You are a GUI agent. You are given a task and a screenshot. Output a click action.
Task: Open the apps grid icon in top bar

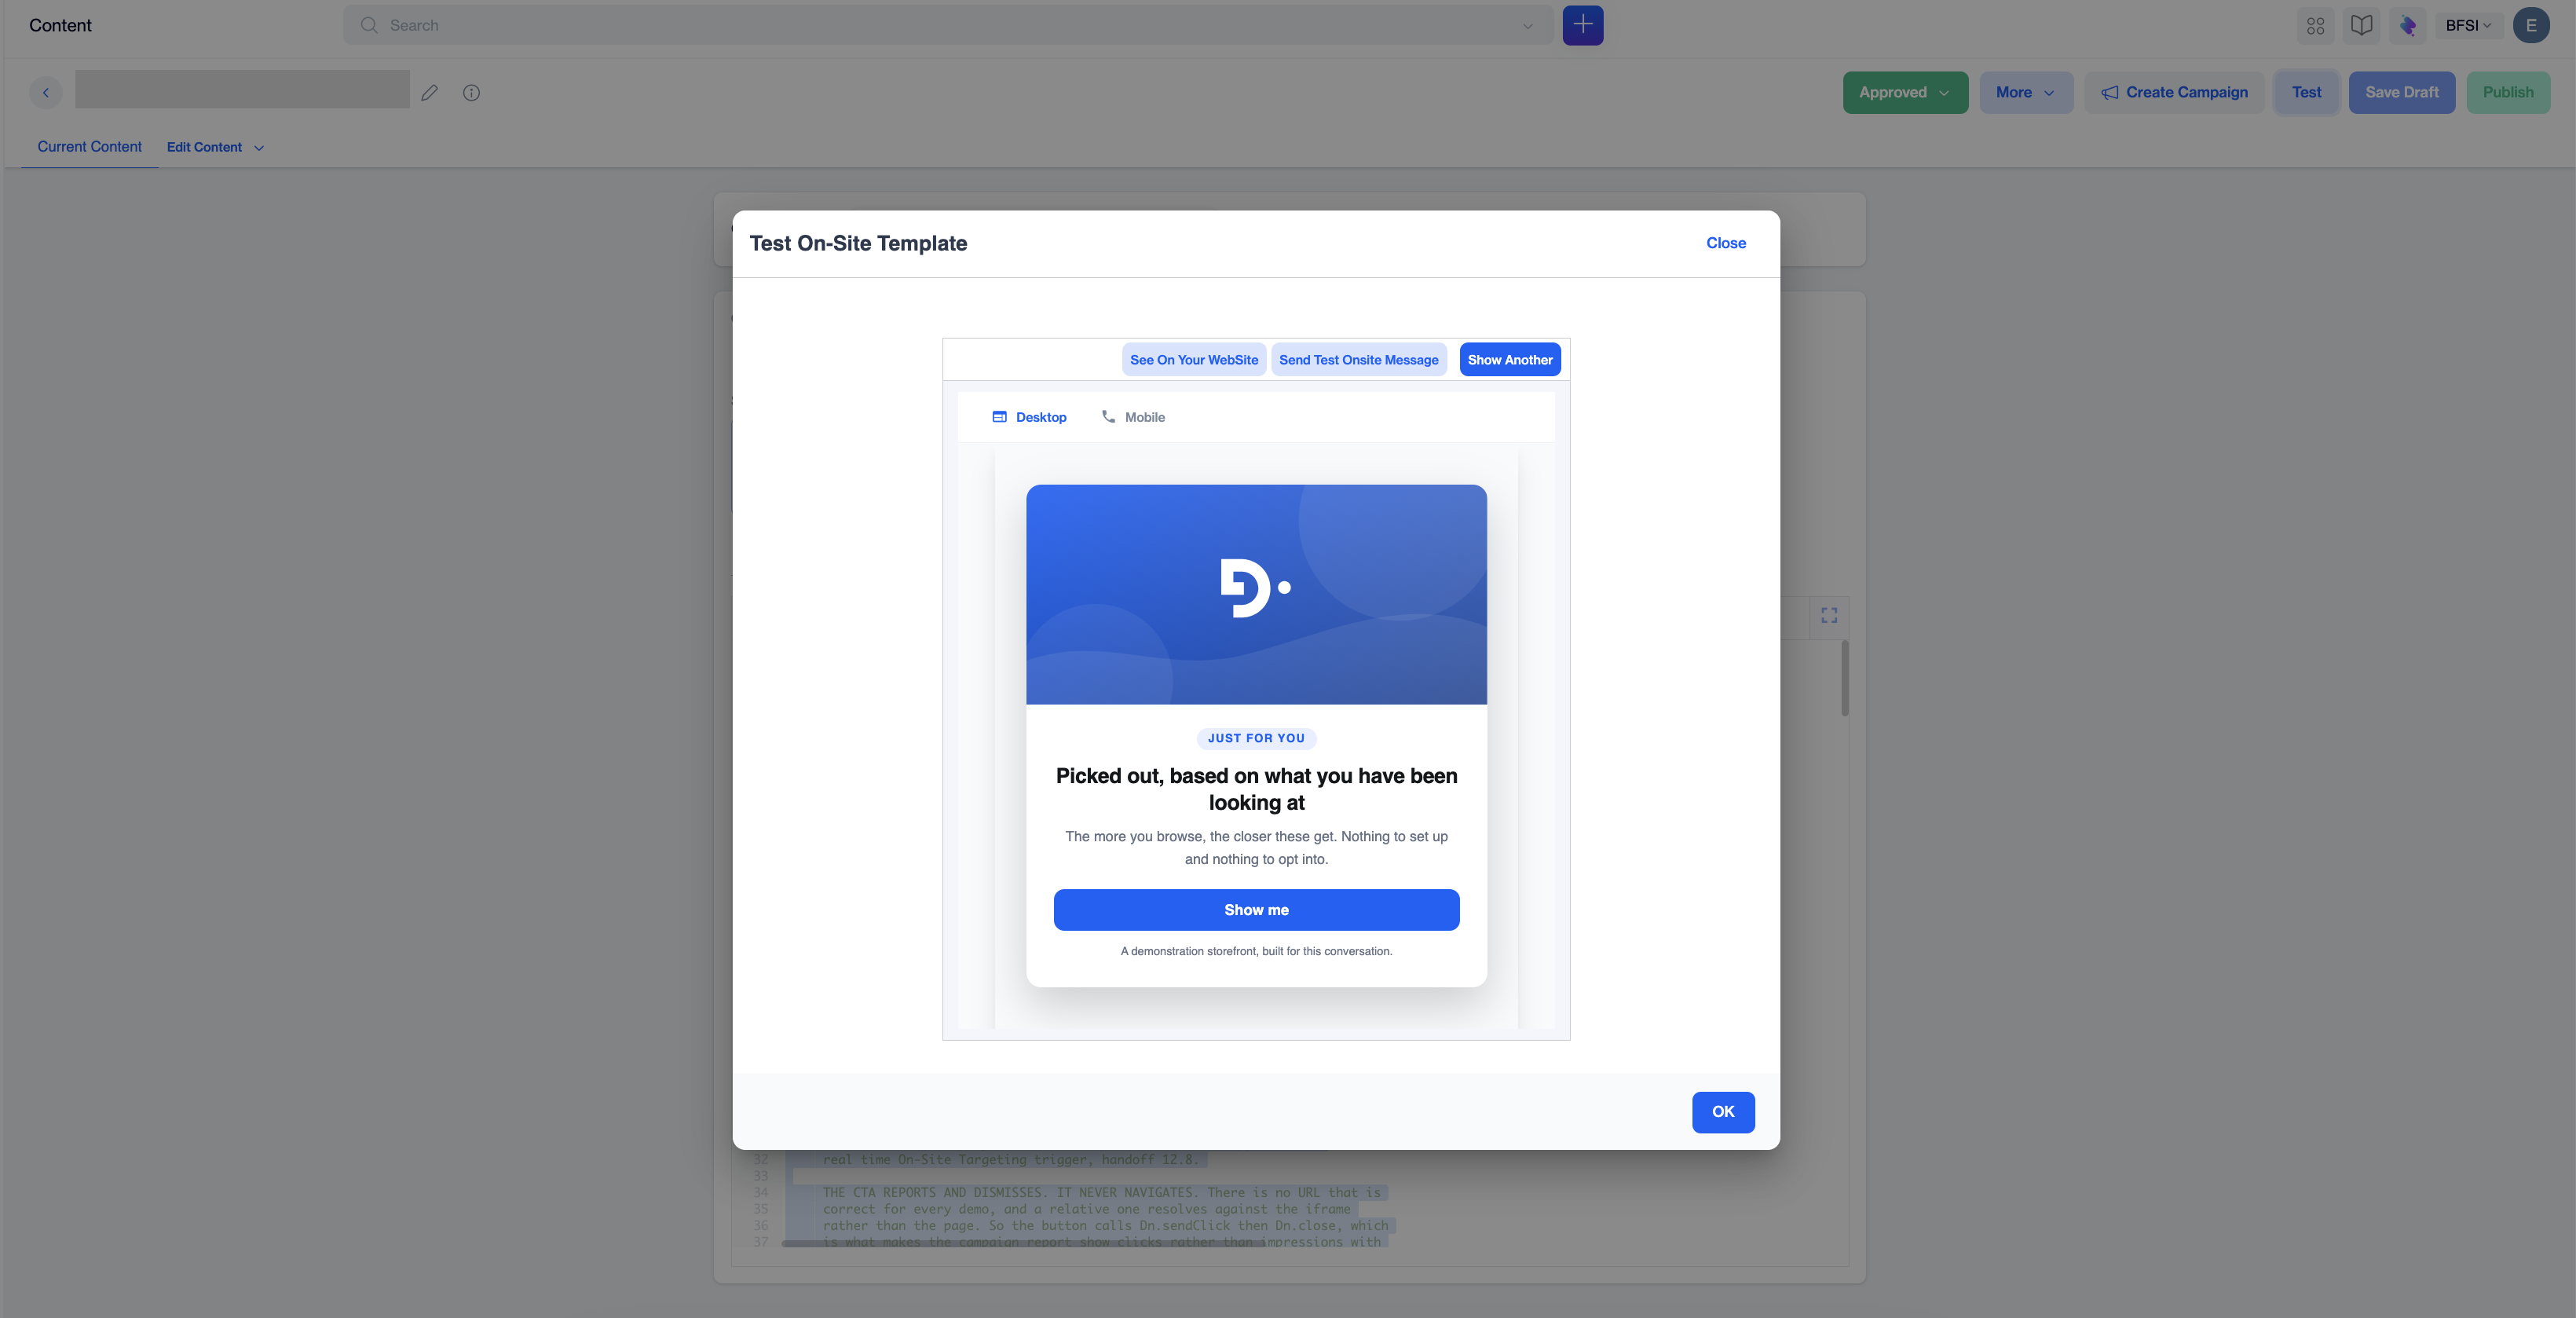pos(2315,26)
